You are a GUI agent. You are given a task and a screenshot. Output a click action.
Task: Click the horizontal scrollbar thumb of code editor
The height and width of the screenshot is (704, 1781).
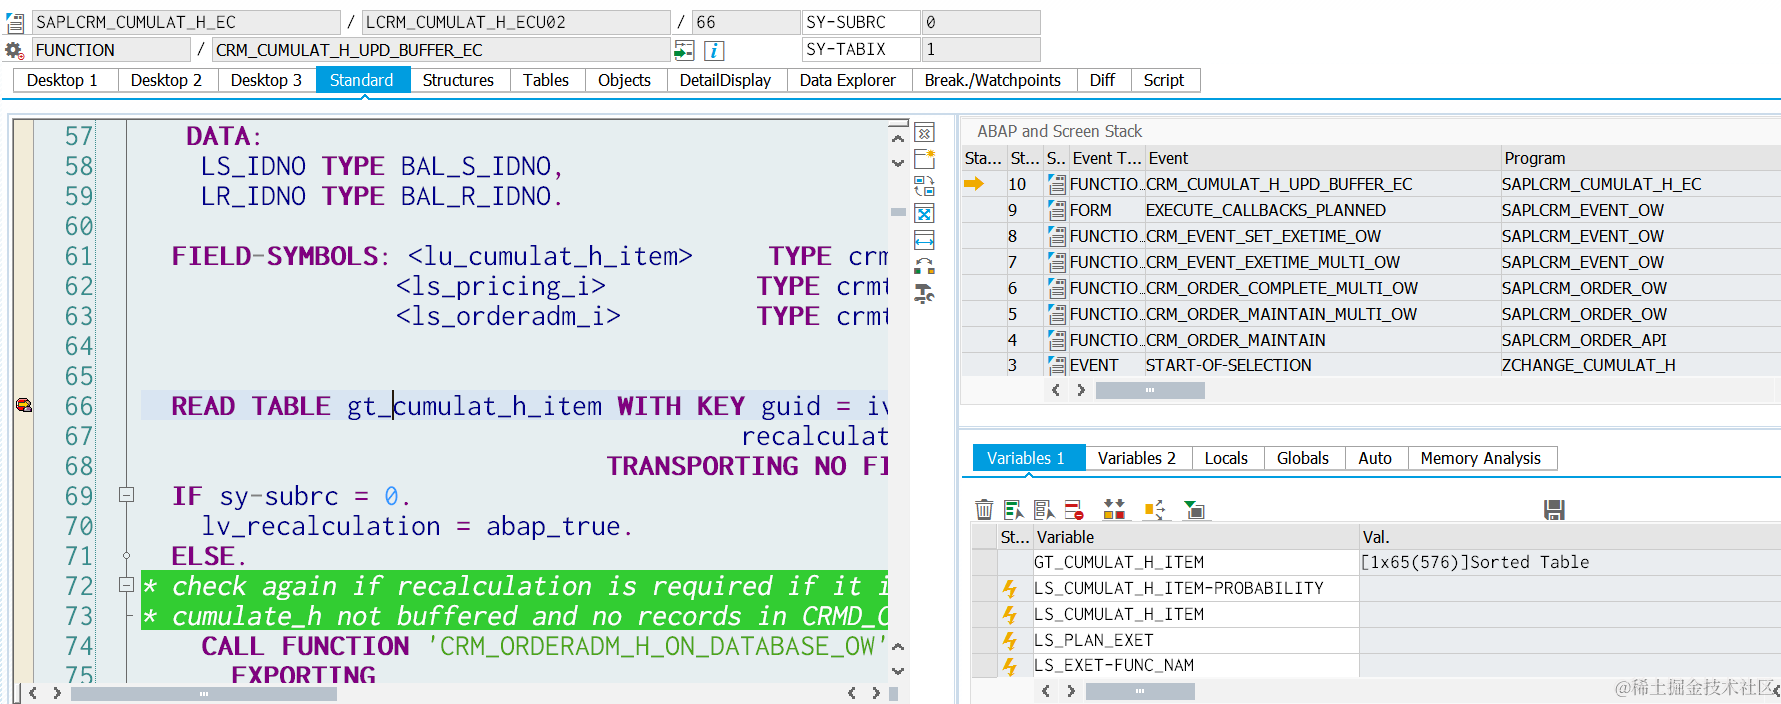click(x=204, y=693)
